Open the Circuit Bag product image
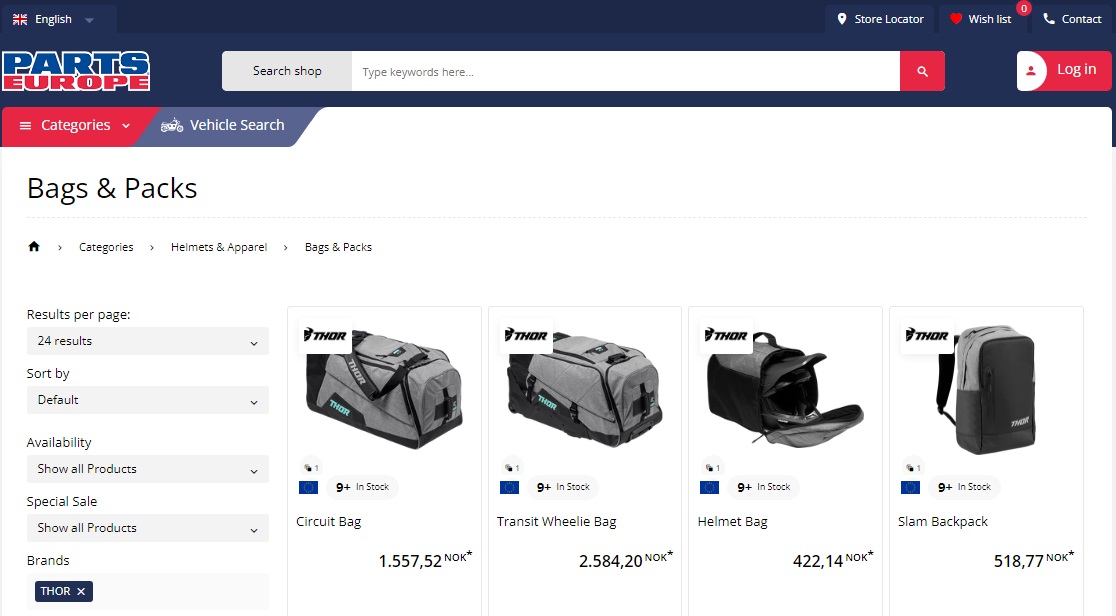Image resolution: width=1116 pixels, height=616 pixels. coord(384,388)
